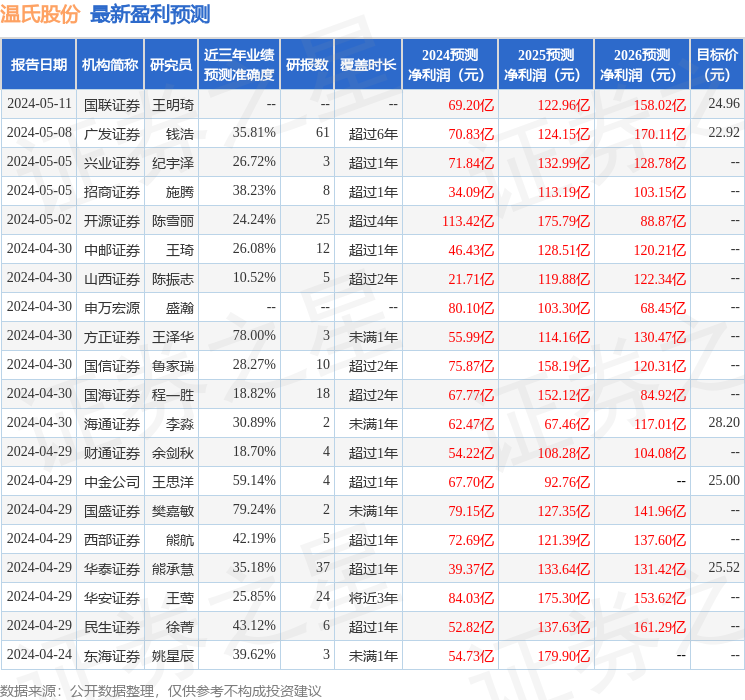The height and width of the screenshot is (700, 745).
Task: Click the target price 28.20
Action: coord(724,422)
